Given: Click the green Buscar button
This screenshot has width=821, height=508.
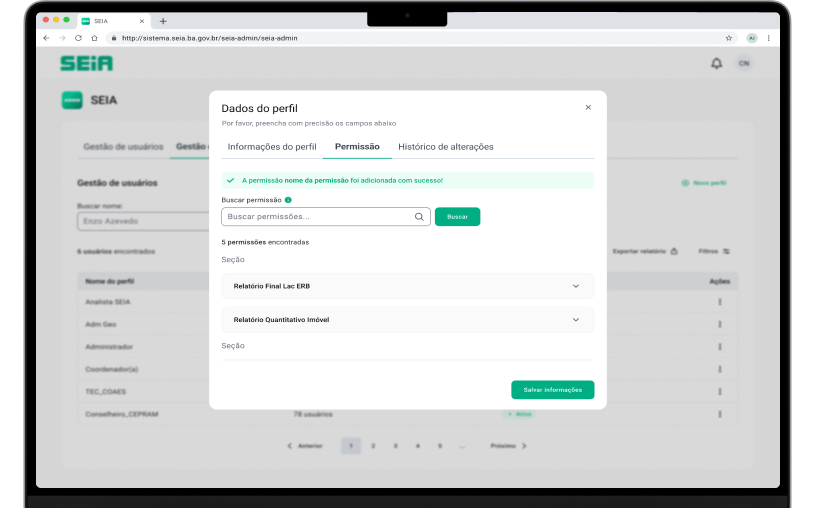Looking at the screenshot, I should click(457, 216).
